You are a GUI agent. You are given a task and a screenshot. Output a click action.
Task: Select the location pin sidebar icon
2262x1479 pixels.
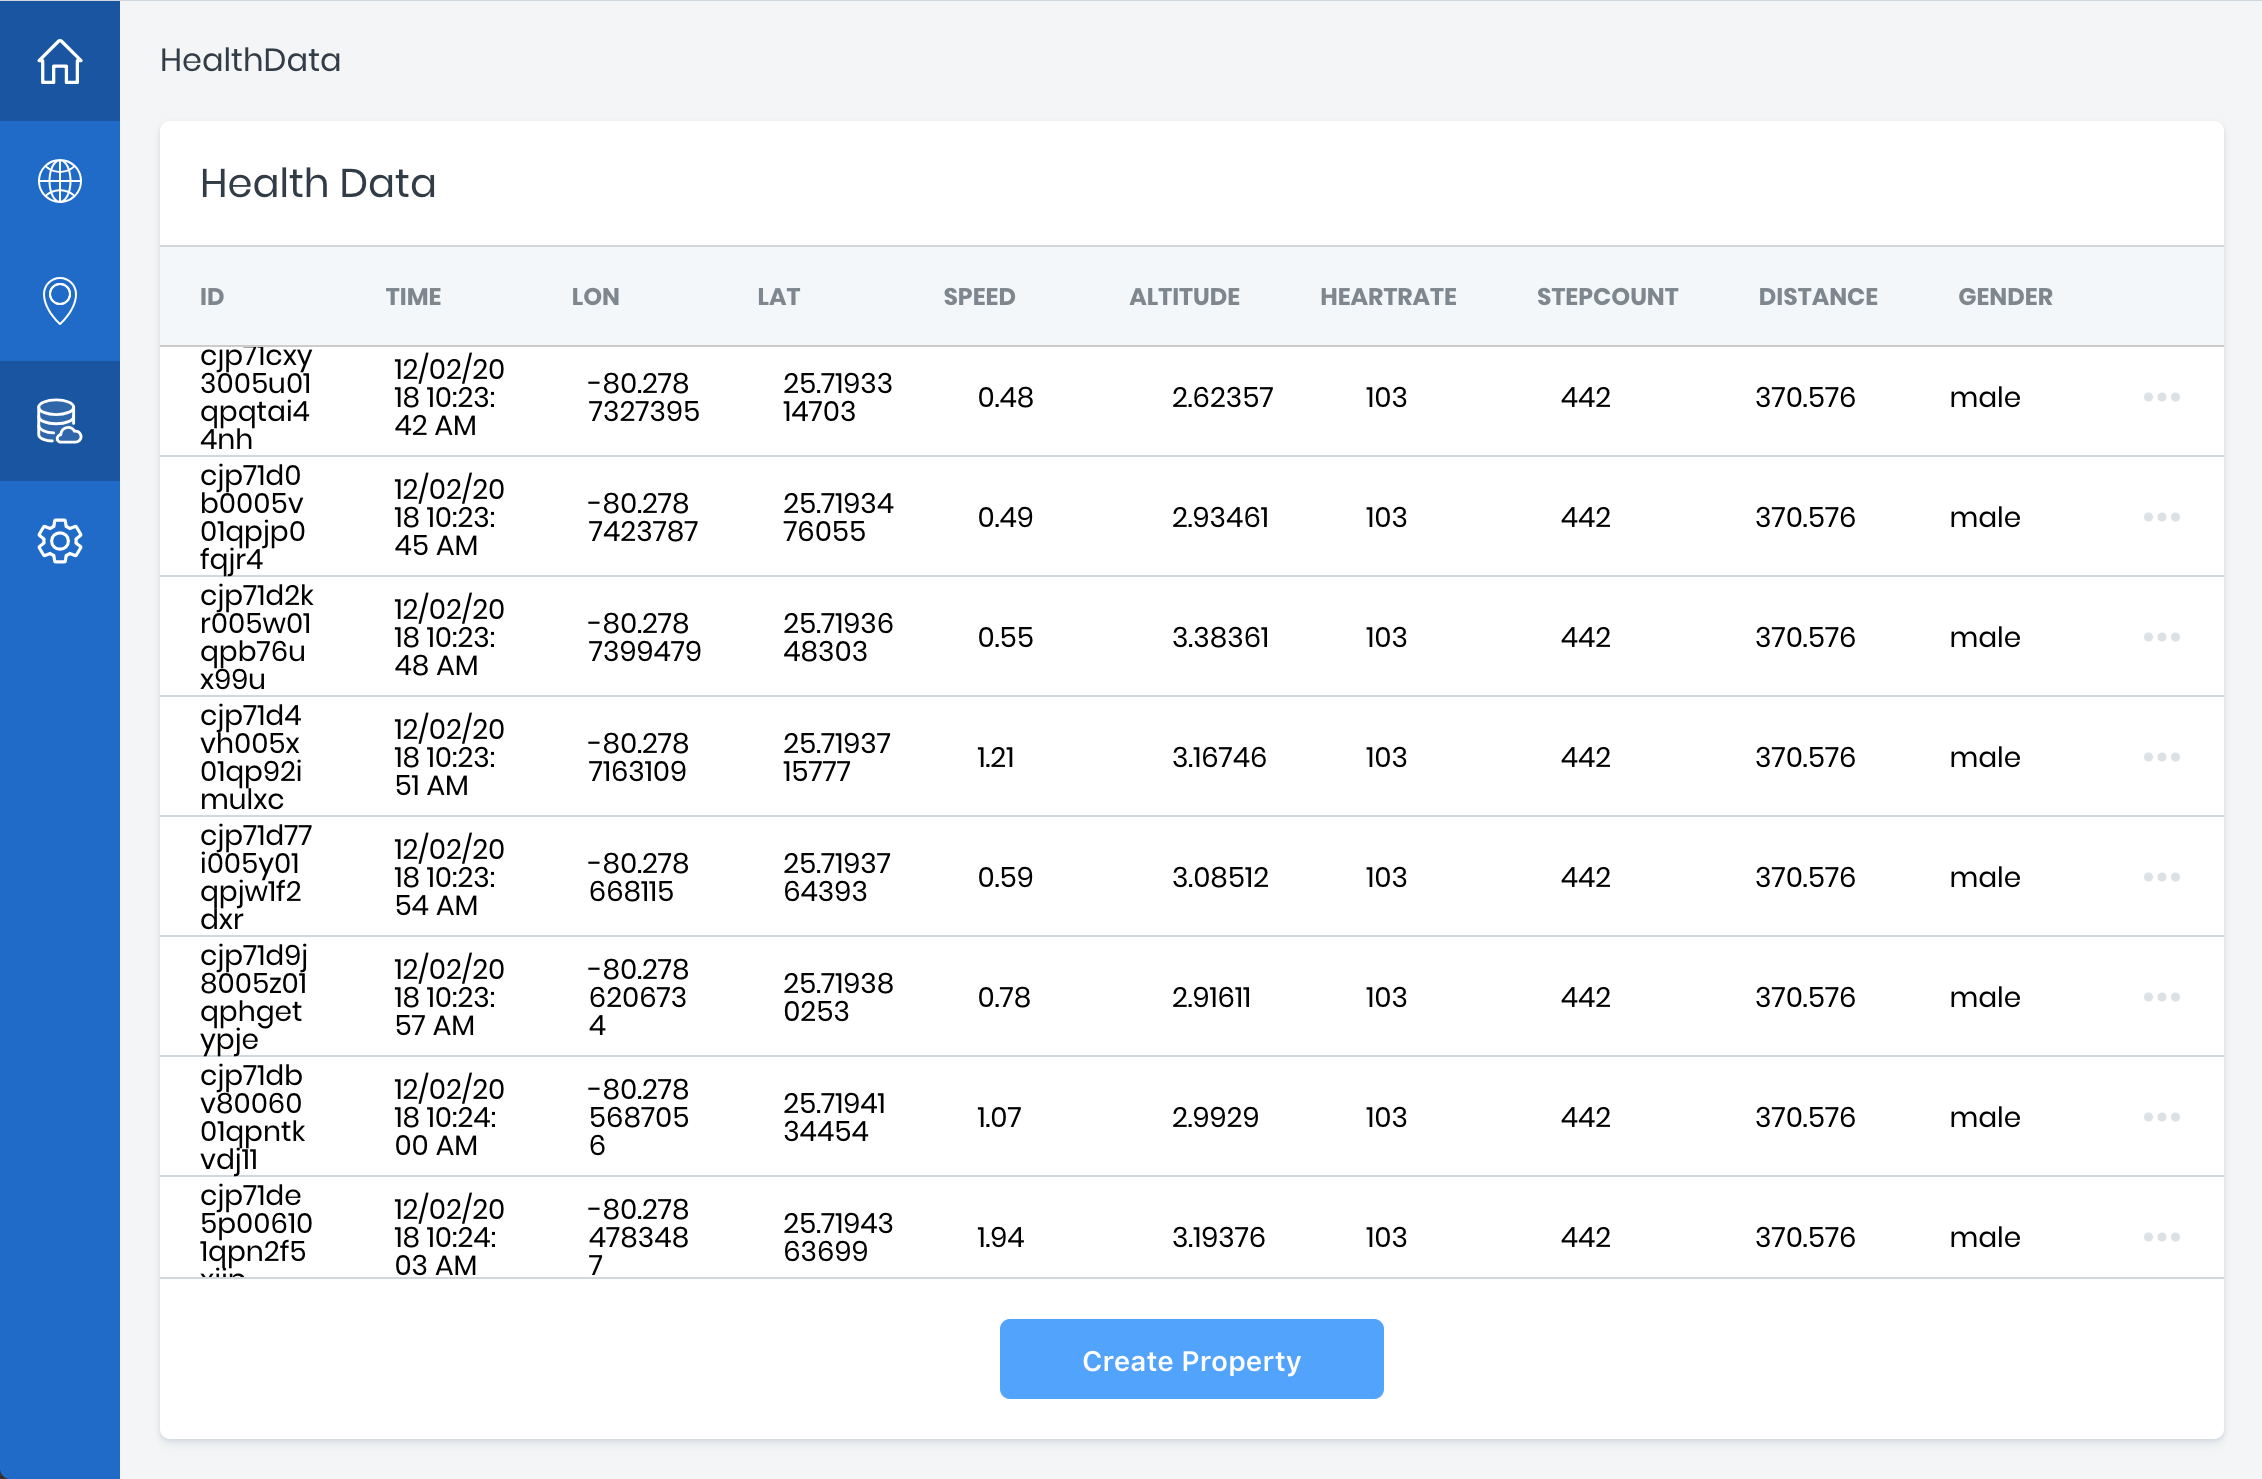[60, 300]
